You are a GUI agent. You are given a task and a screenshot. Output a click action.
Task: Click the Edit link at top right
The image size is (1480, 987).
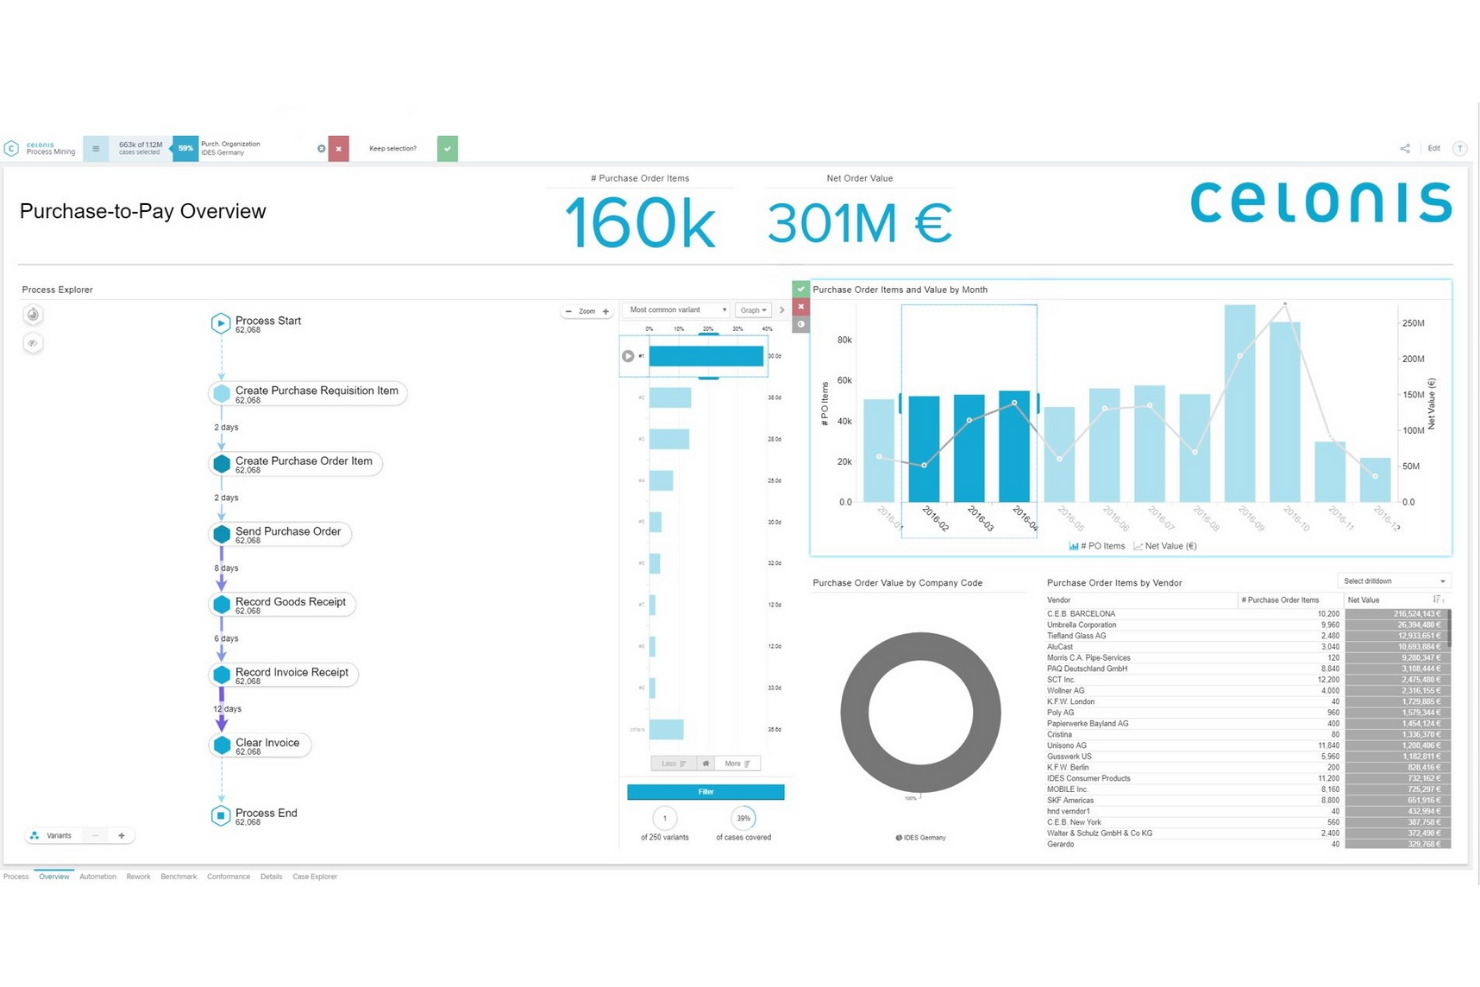pyautogui.click(x=1433, y=148)
